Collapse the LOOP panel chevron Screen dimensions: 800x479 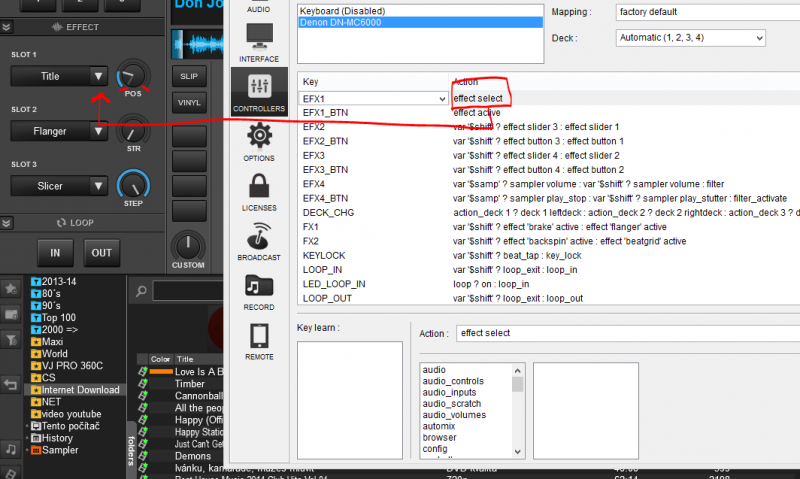pyautogui.click(x=7, y=223)
